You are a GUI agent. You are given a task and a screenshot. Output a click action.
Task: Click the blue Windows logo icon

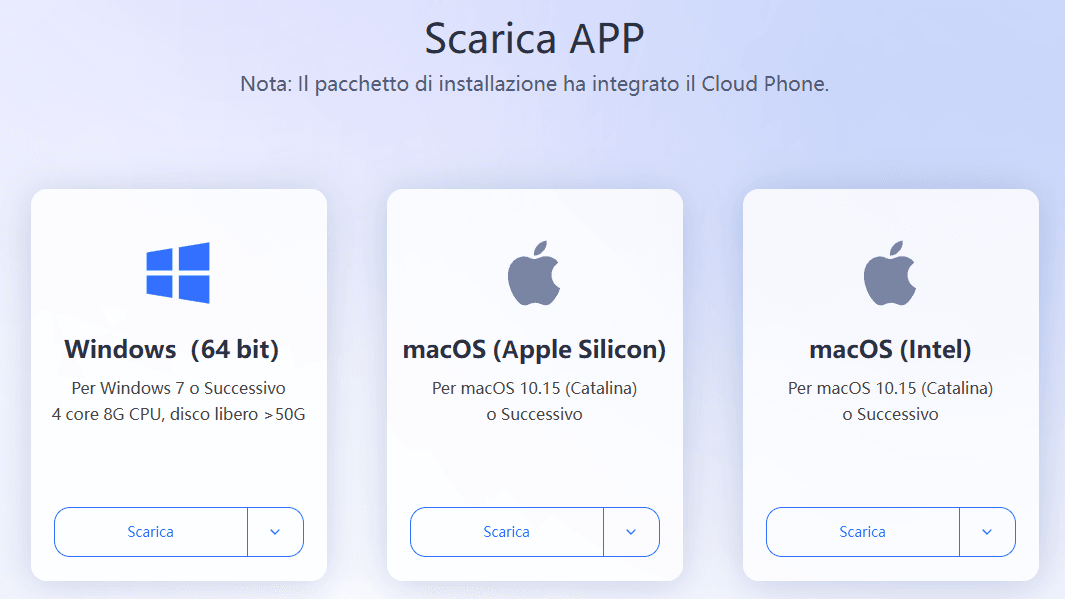point(178,272)
